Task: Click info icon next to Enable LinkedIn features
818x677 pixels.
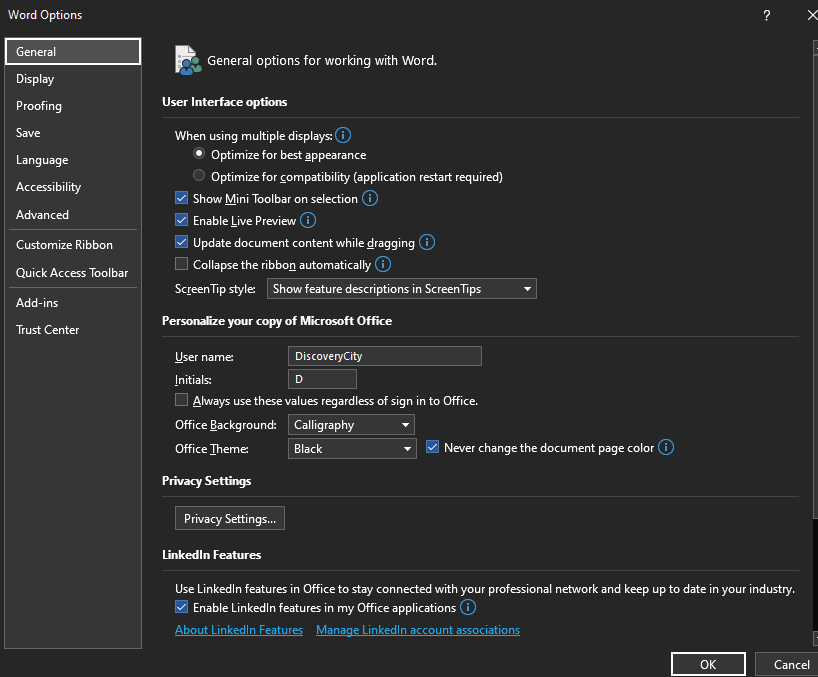Action: (467, 607)
